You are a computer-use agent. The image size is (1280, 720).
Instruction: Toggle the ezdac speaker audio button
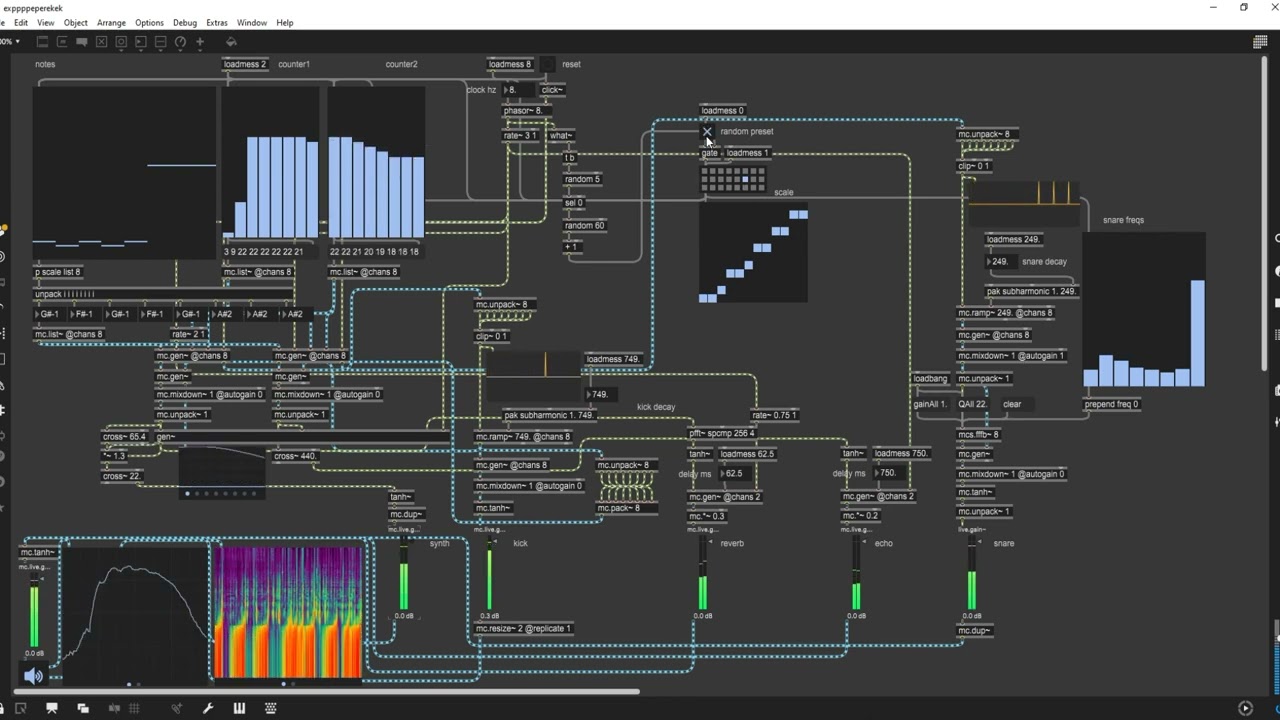pyautogui.click(x=33, y=676)
